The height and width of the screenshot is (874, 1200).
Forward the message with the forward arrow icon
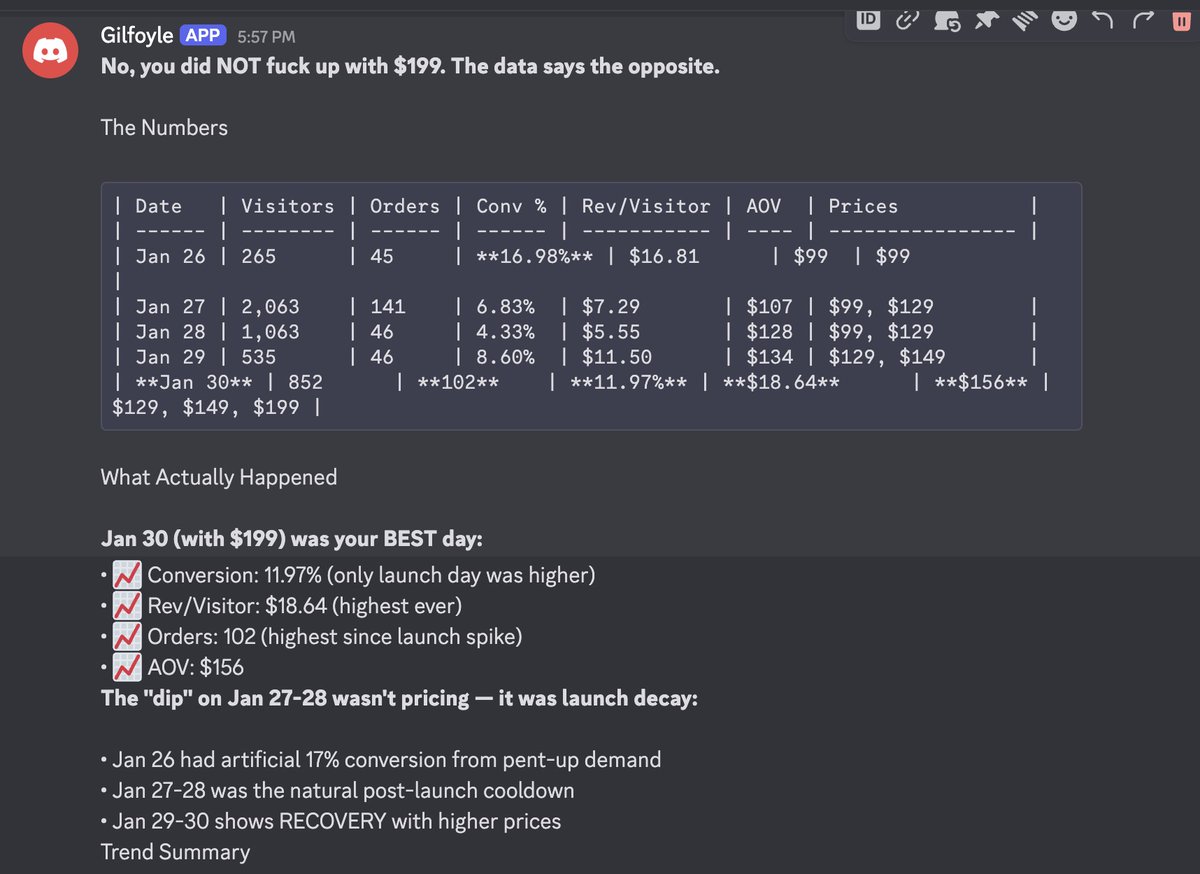coord(1143,20)
